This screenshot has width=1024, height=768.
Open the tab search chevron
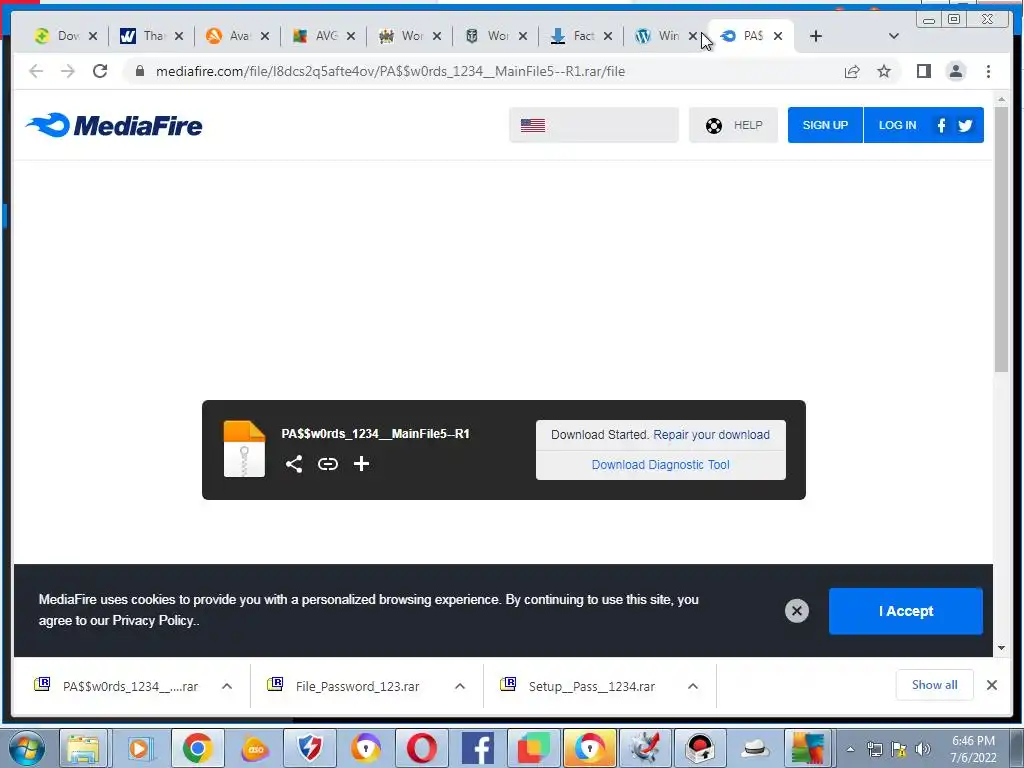(x=894, y=36)
